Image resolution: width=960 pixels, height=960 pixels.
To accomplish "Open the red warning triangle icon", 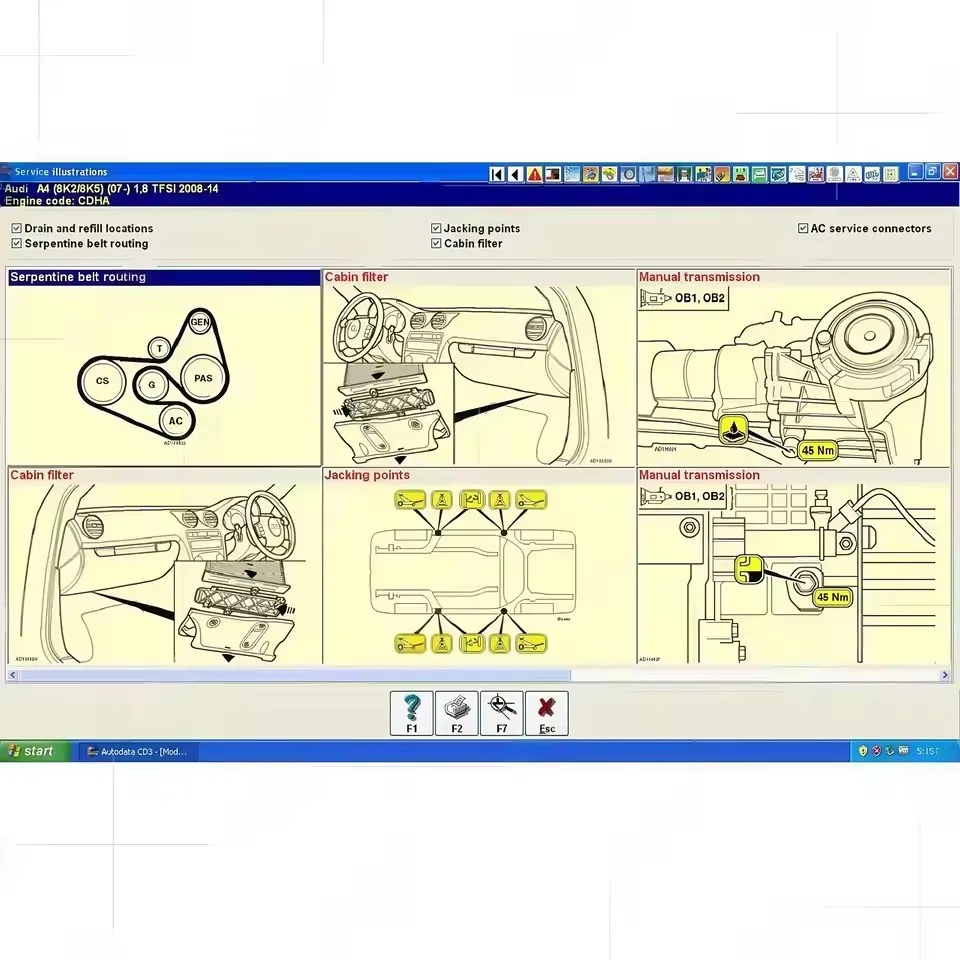I will pyautogui.click(x=534, y=174).
